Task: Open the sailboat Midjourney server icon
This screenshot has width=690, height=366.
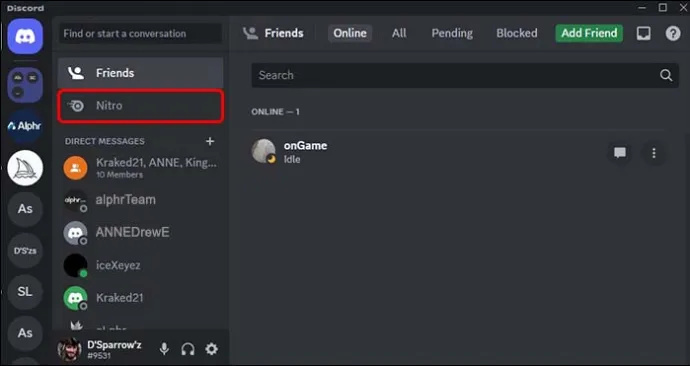Action: click(x=25, y=168)
